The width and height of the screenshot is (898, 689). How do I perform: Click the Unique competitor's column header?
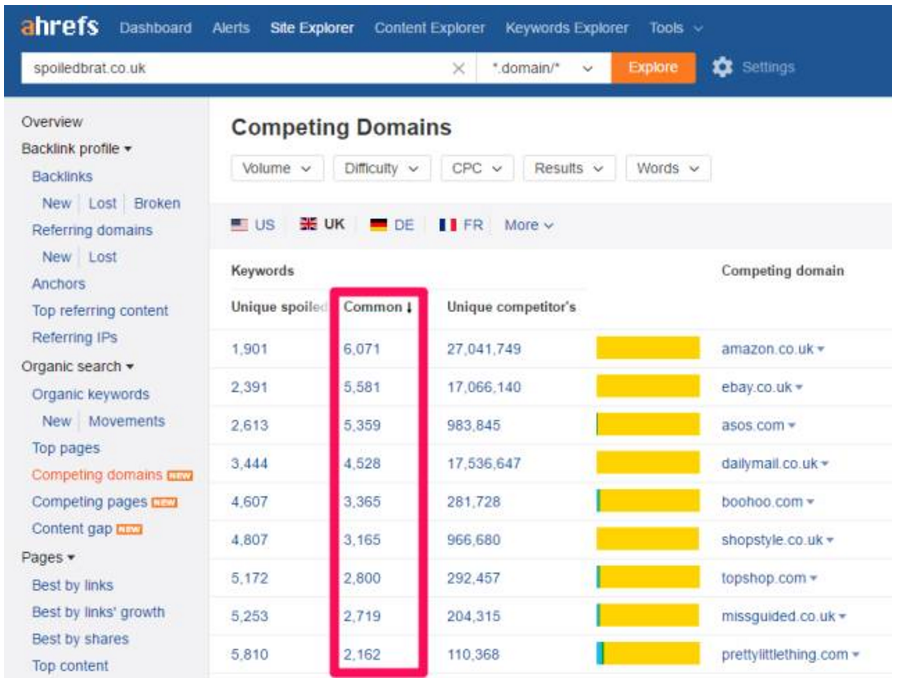[511, 308]
